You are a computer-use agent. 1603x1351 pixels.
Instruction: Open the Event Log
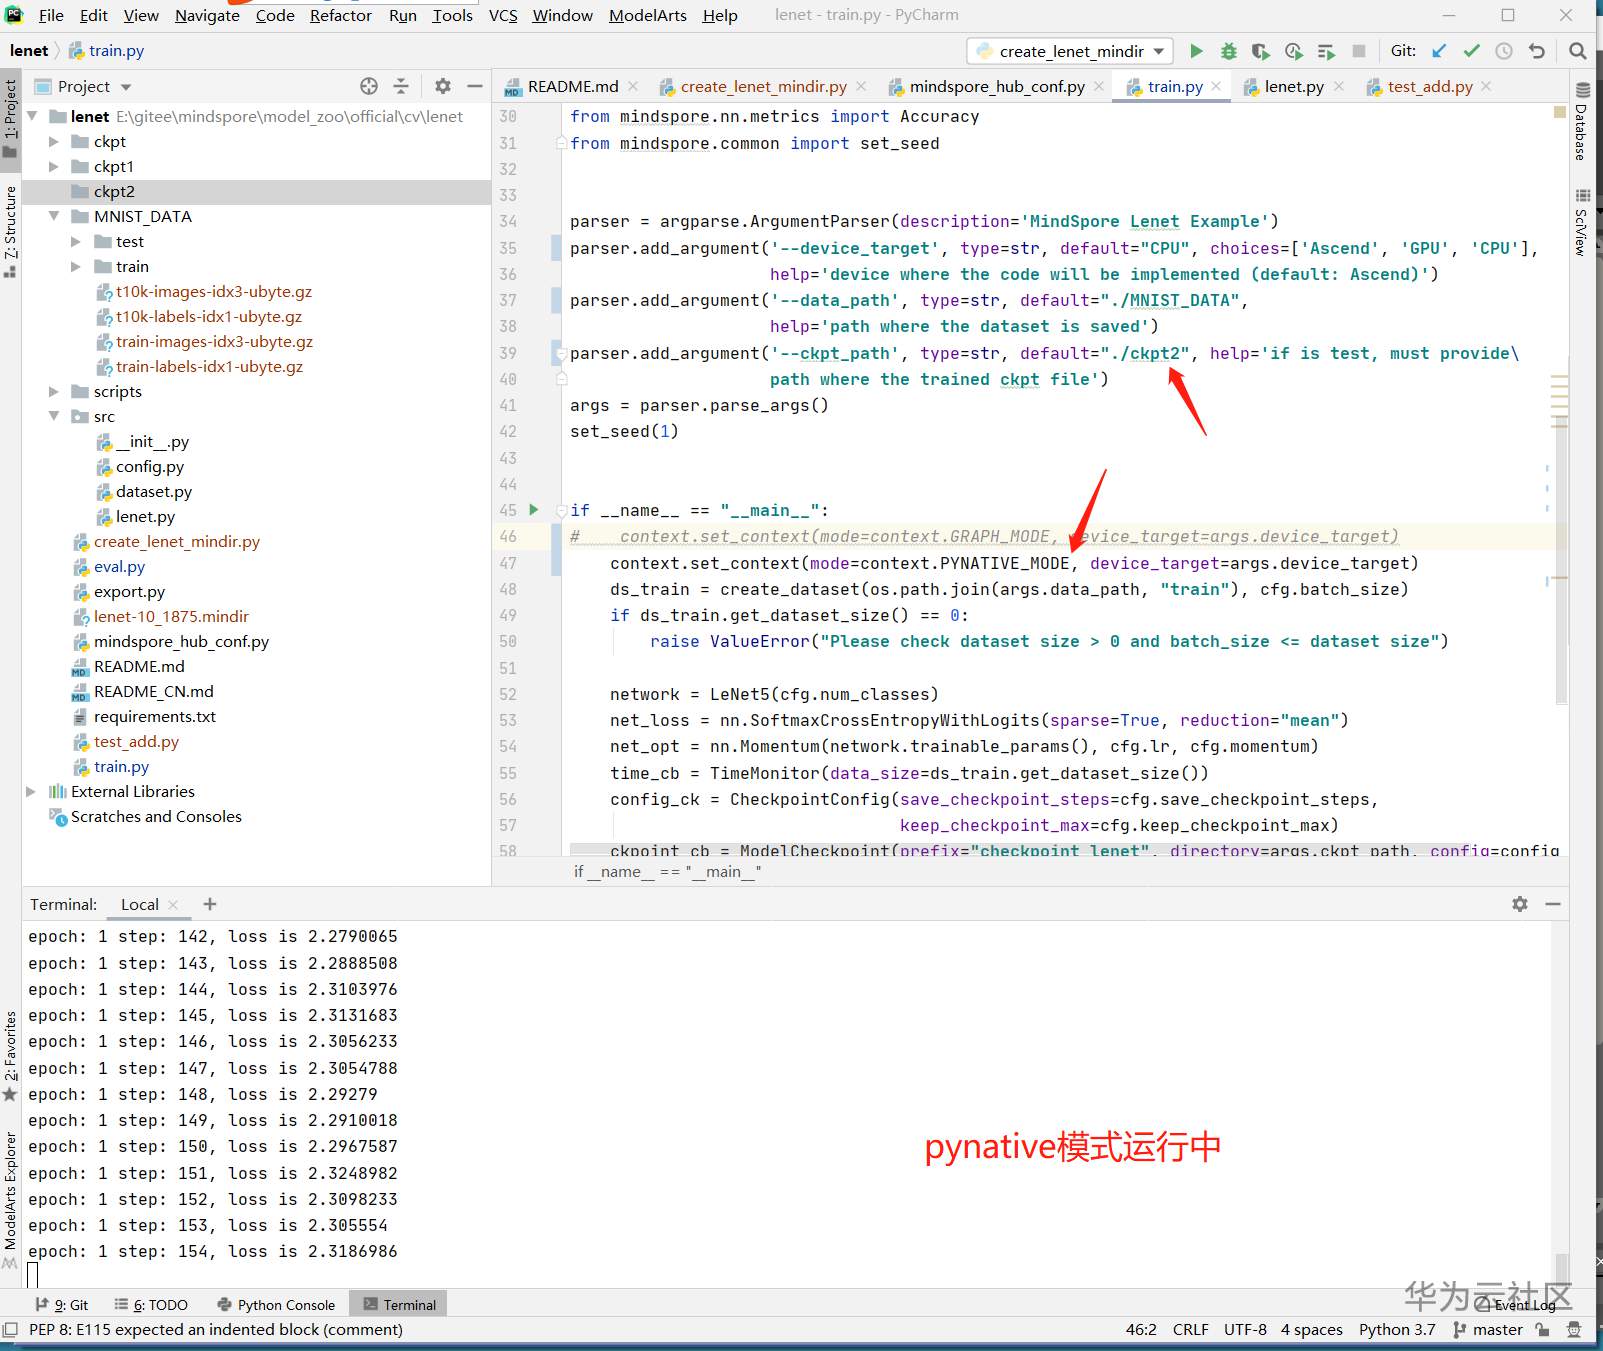click(1516, 1304)
